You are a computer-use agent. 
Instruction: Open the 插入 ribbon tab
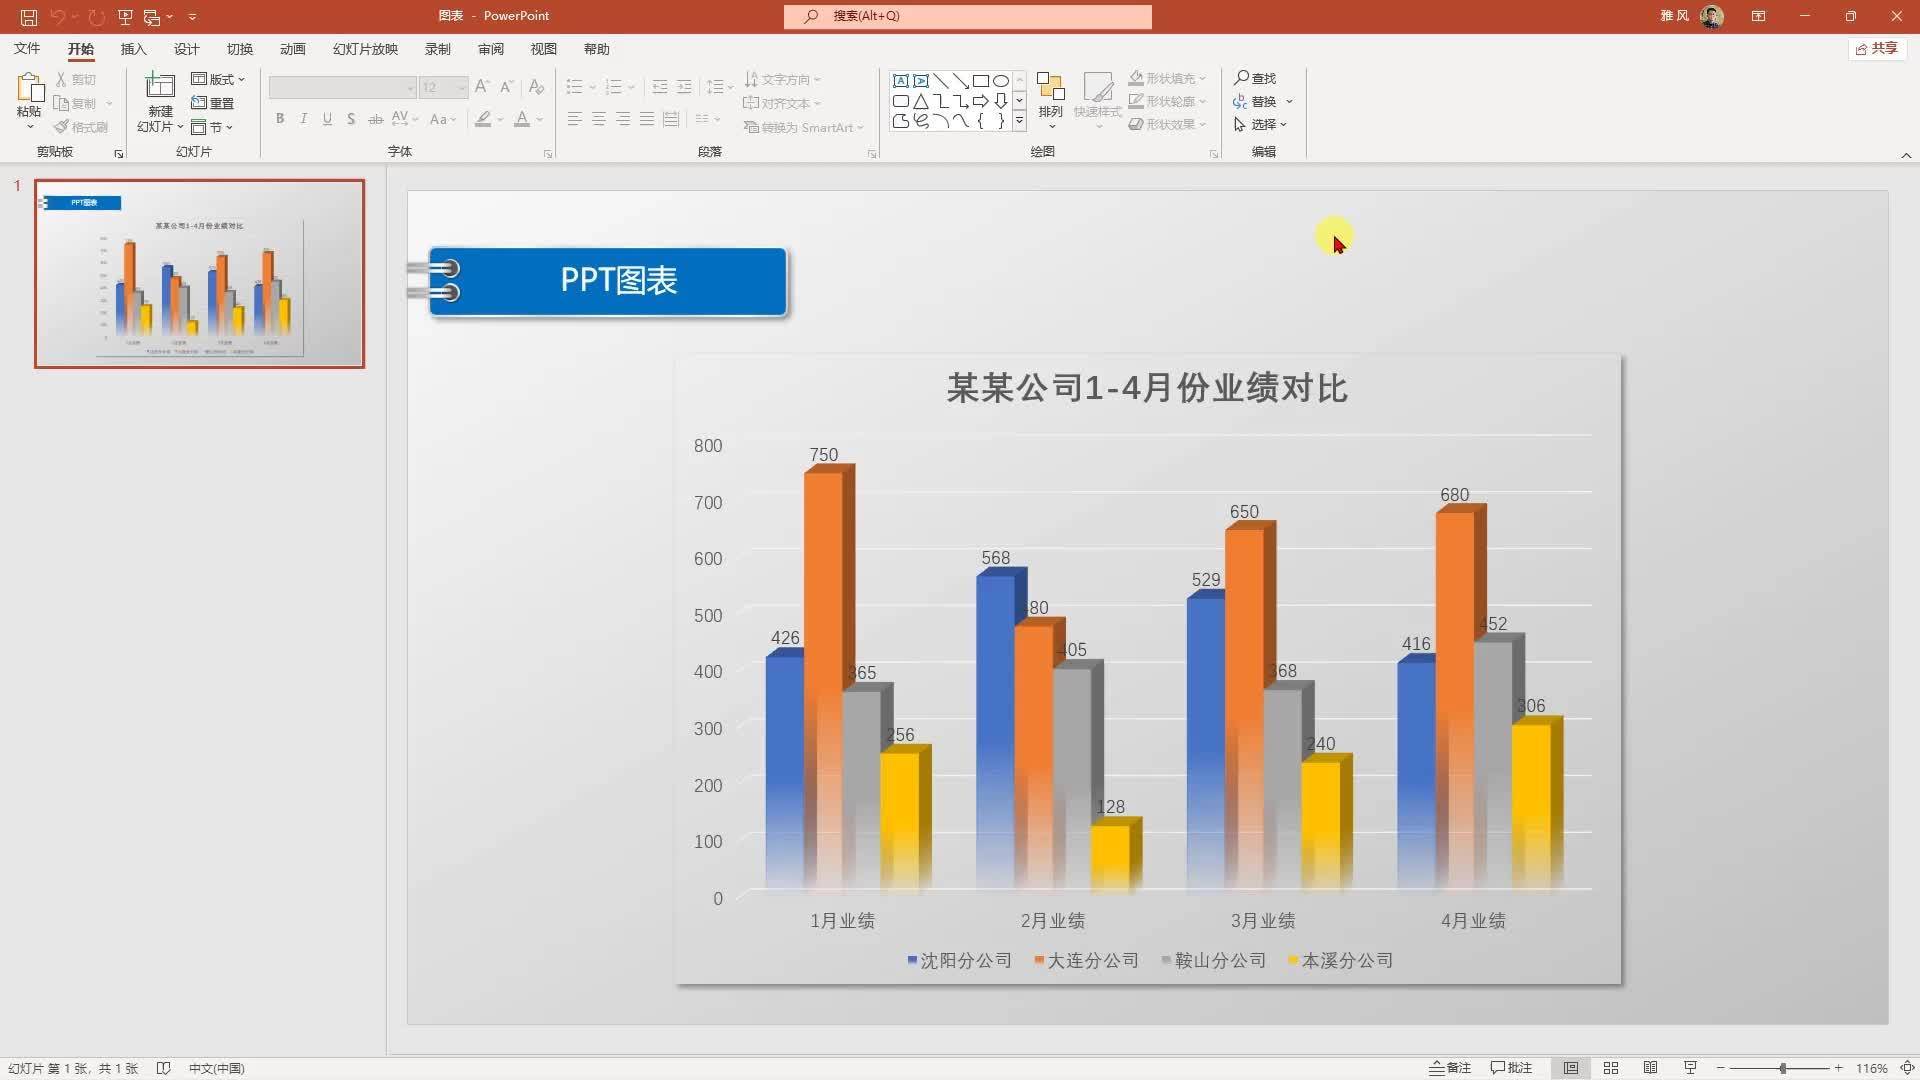133,49
